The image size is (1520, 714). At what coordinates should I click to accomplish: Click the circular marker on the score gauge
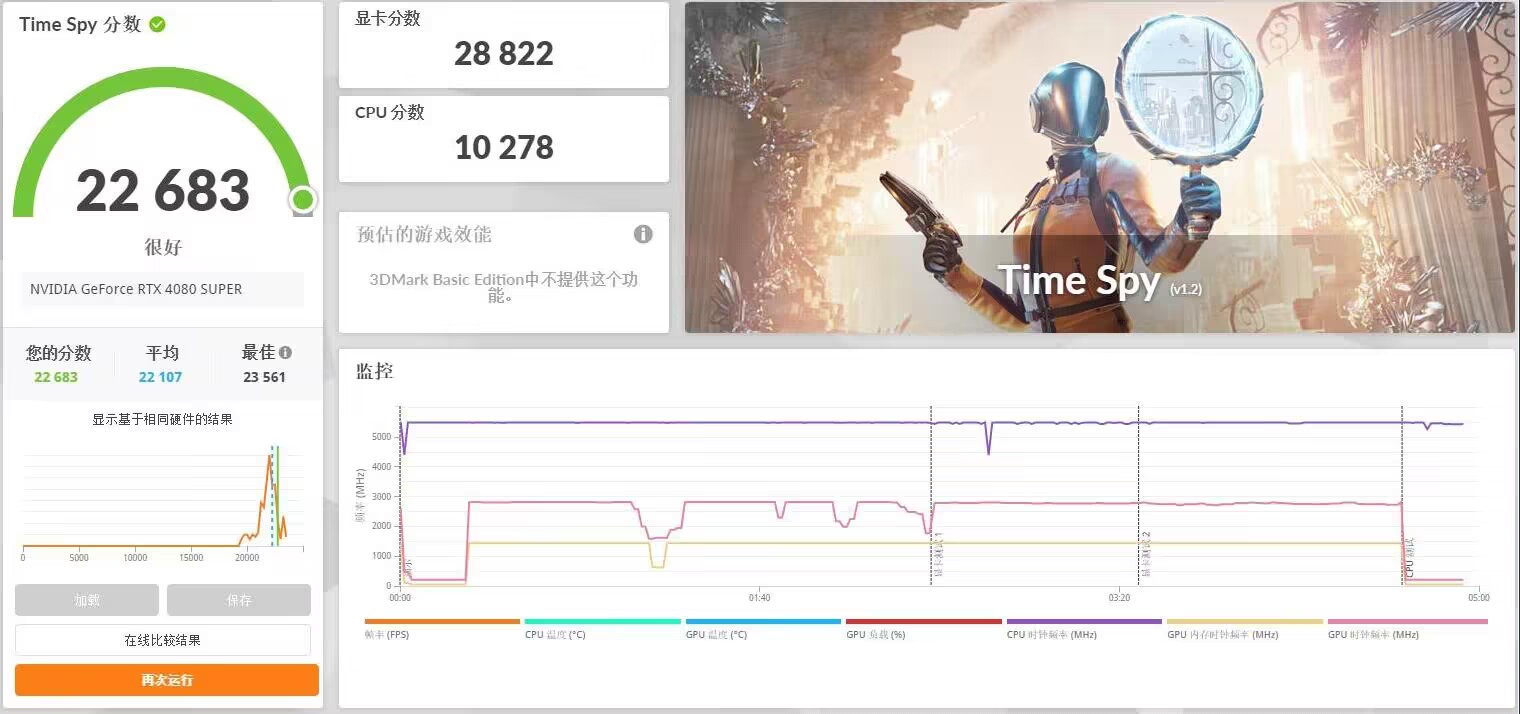pyautogui.click(x=303, y=200)
